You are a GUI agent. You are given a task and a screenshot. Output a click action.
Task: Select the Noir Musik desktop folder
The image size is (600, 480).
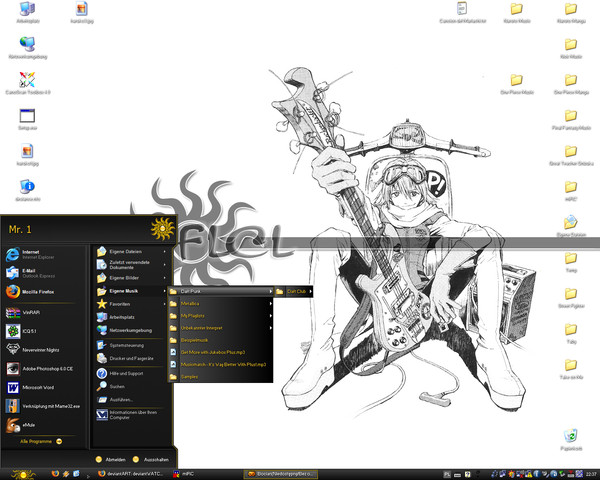click(571, 48)
